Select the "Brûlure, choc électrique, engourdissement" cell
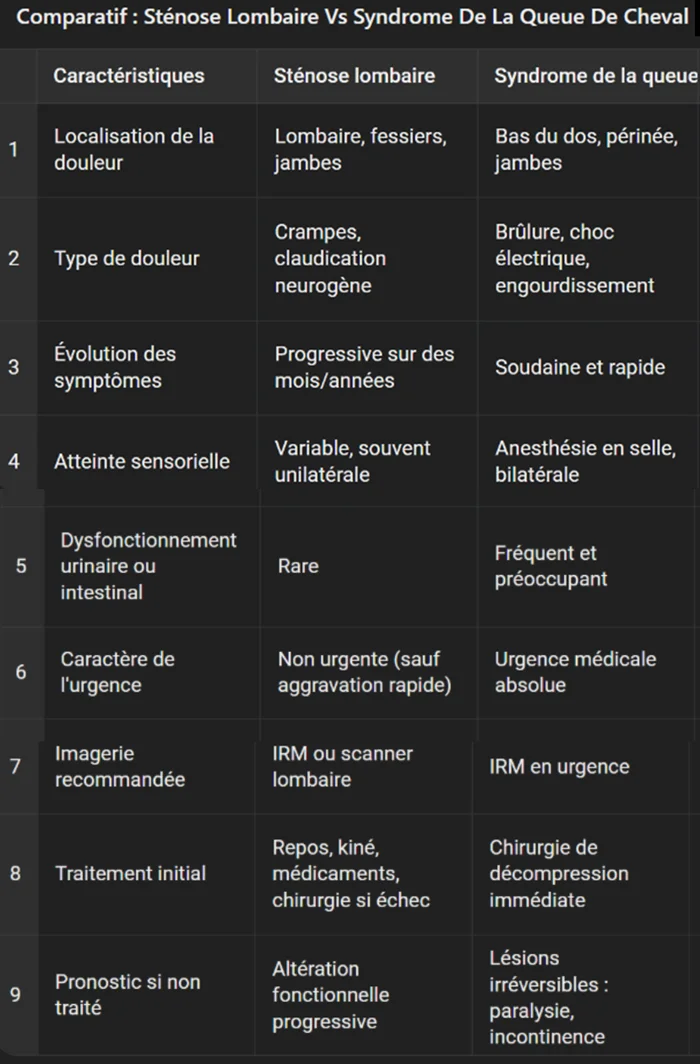 click(575, 259)
